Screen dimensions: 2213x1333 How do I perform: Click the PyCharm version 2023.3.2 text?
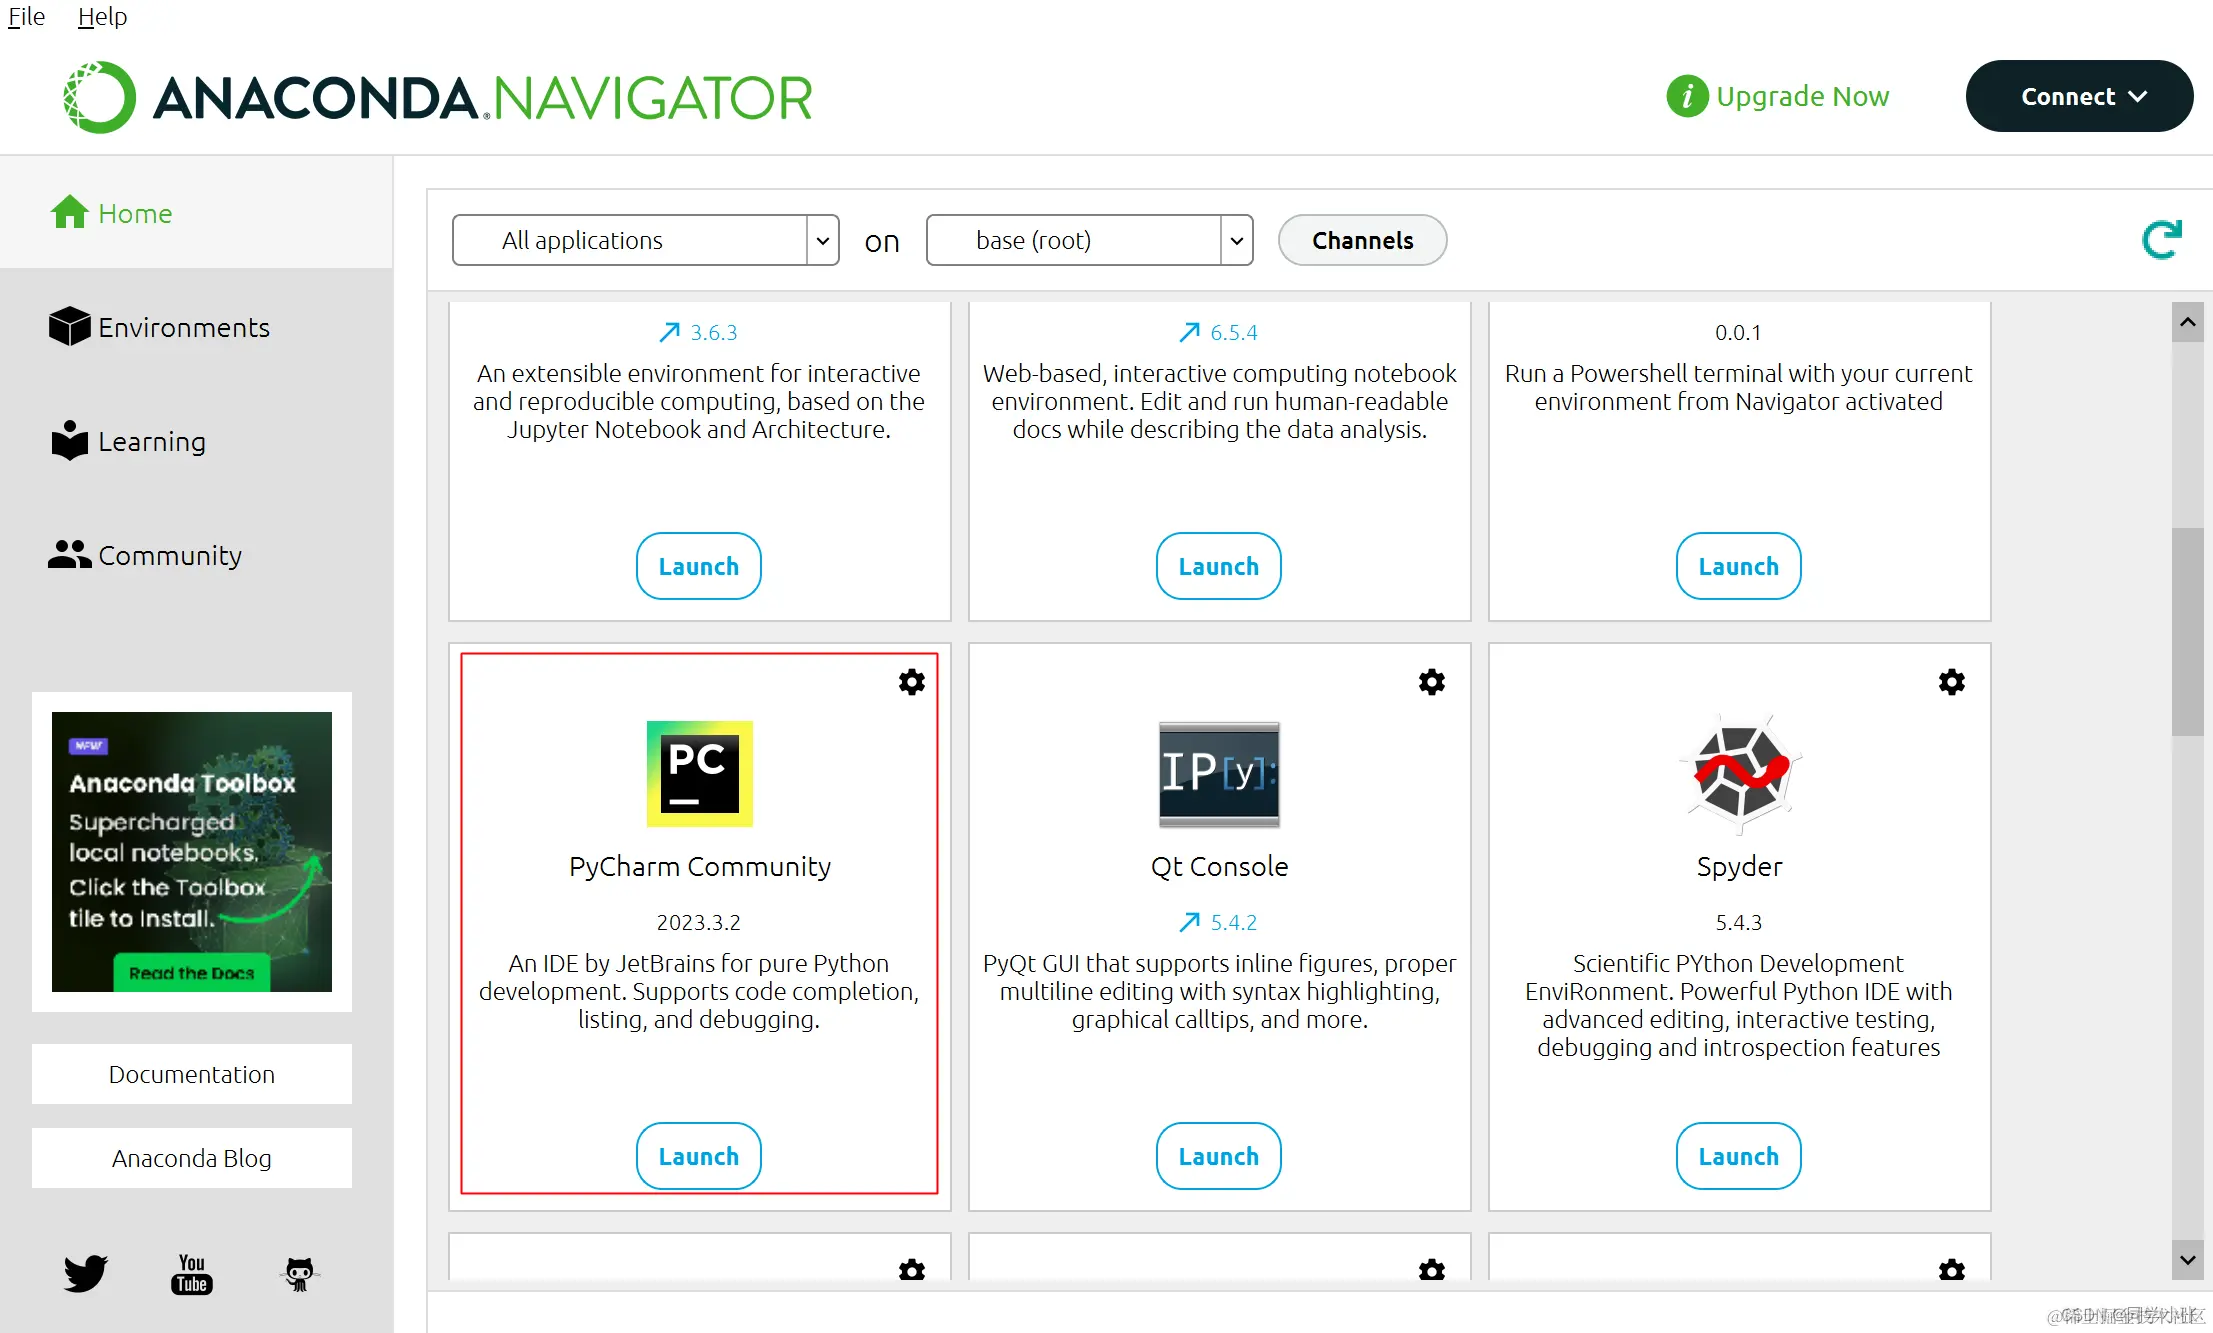[699, 921]
